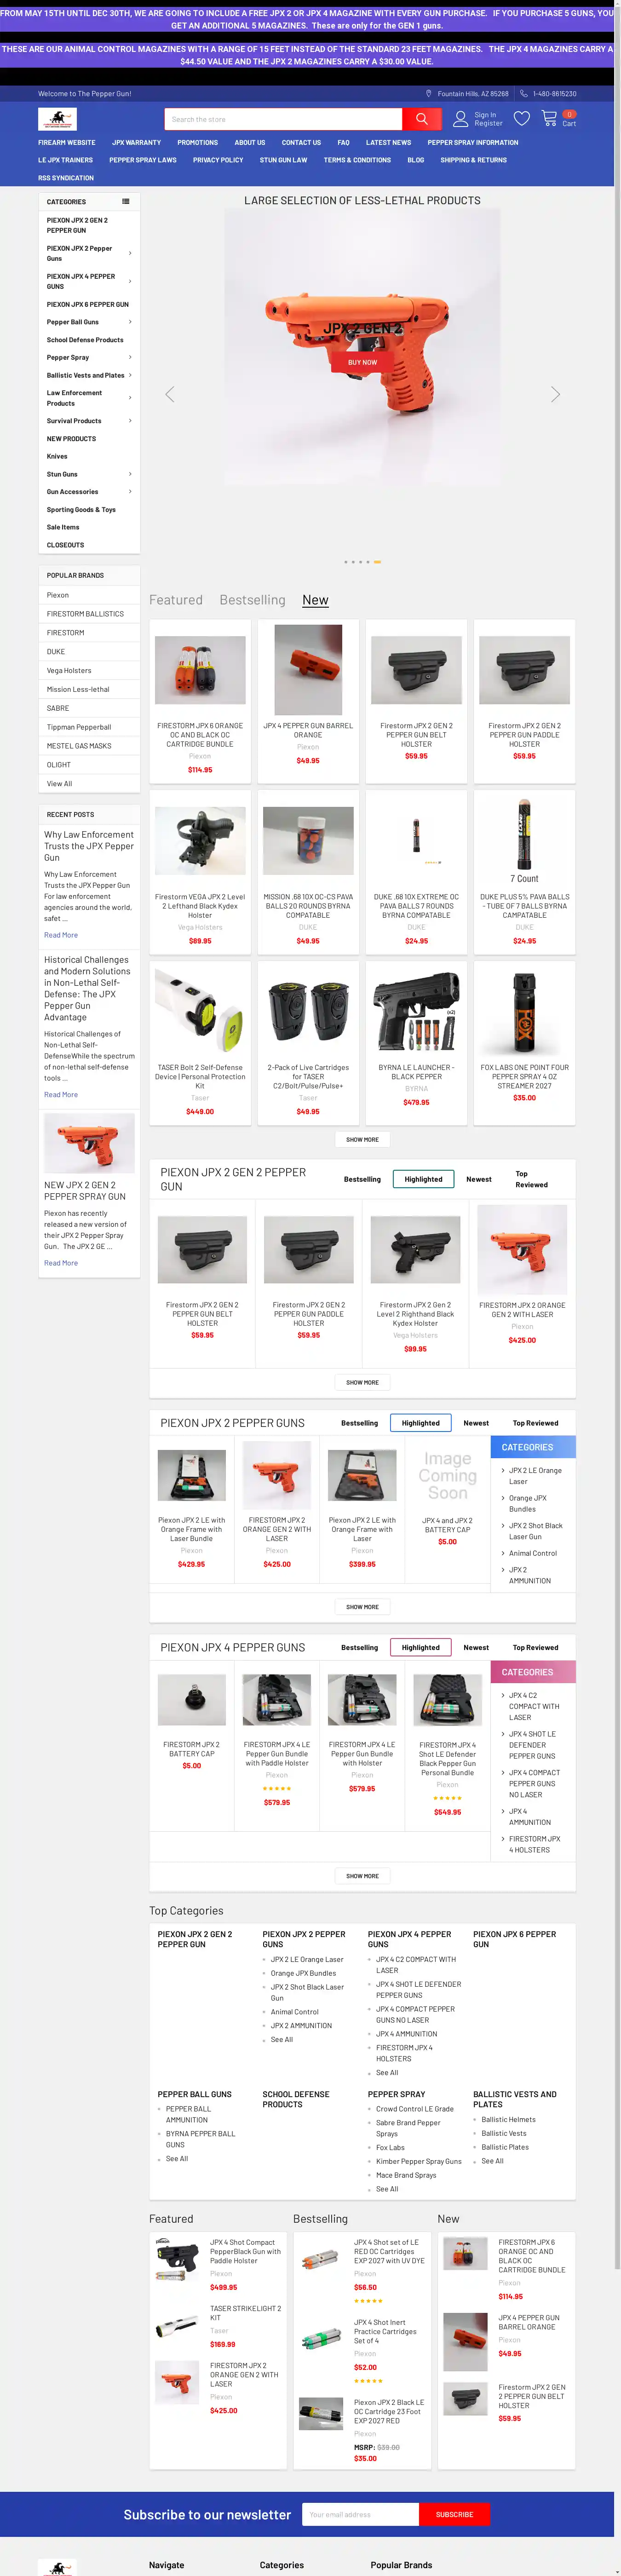Open the wishlist heart icon

coord(522,119)
